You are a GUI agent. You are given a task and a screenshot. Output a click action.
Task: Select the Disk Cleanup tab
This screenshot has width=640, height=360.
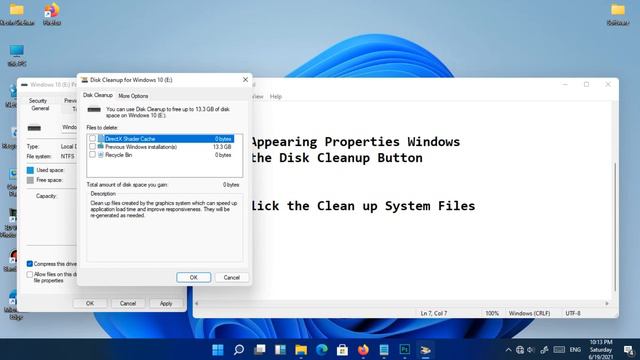98,95
